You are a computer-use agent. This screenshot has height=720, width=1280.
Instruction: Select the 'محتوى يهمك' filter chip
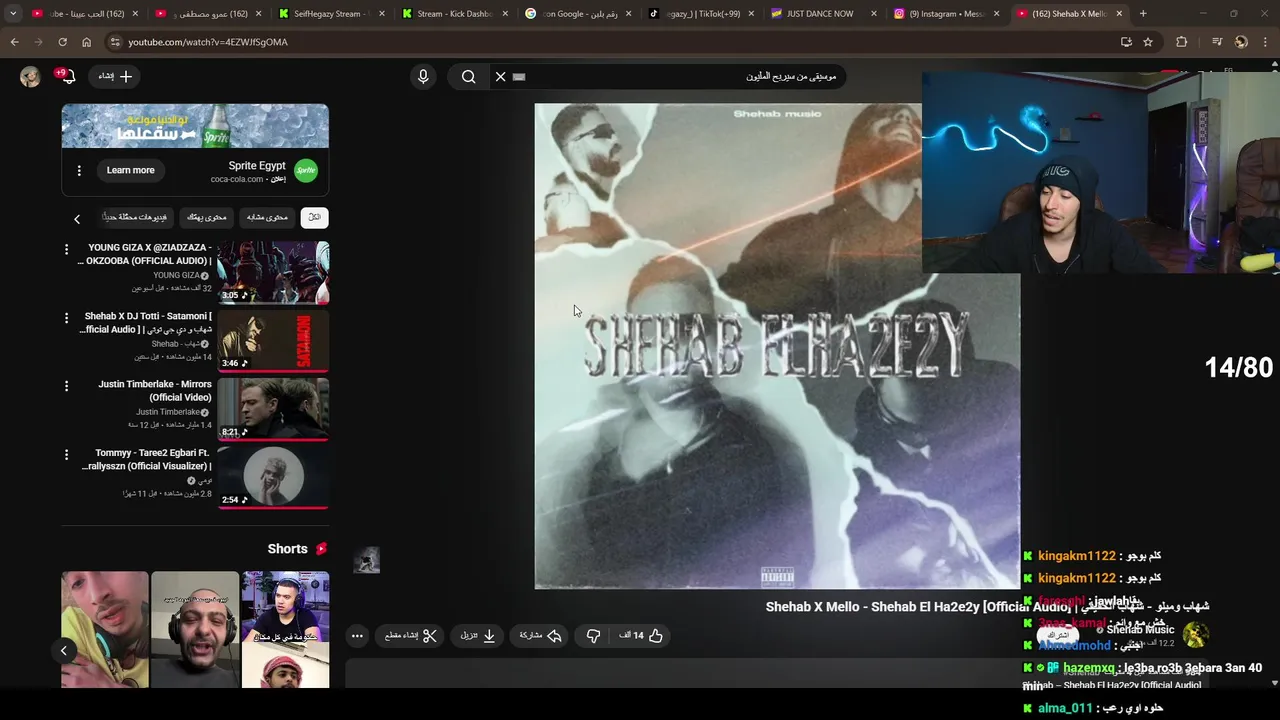coord(207,217)
